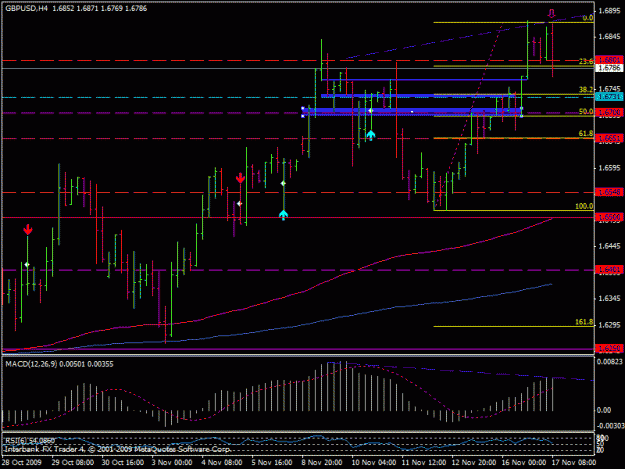Select the 1.6595 price axis value
Screen dimensions: 625x469
pyautogui.click(x=609, y=168)
